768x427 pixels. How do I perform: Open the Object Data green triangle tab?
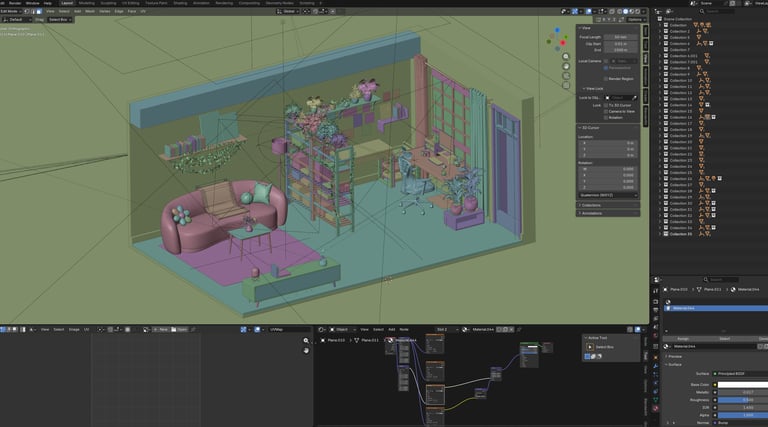[656, 400]
